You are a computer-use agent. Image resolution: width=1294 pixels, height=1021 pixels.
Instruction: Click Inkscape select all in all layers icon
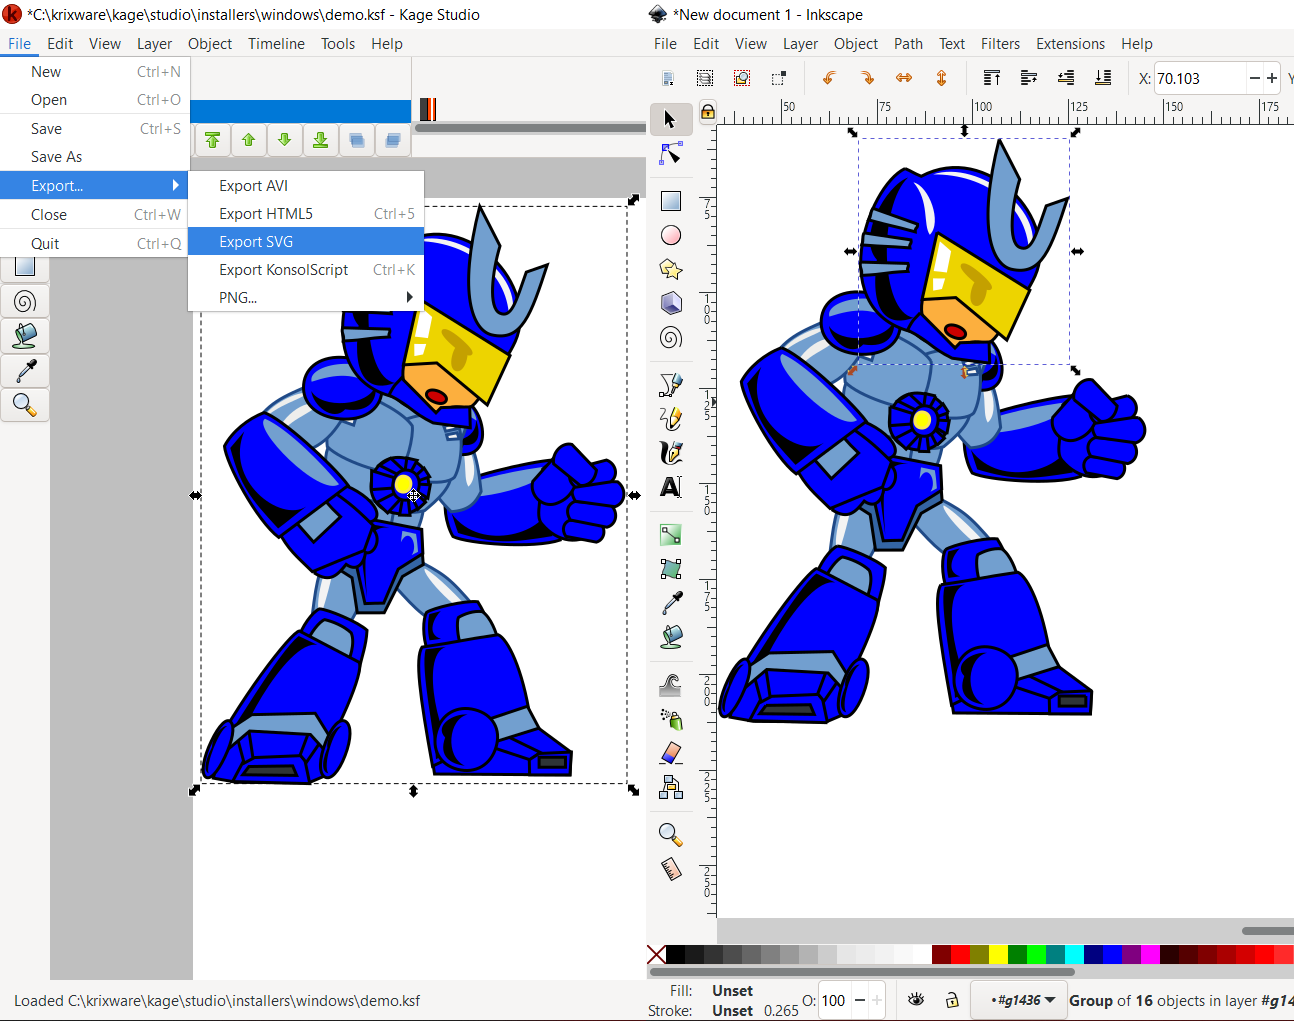(x=705, y=78)
